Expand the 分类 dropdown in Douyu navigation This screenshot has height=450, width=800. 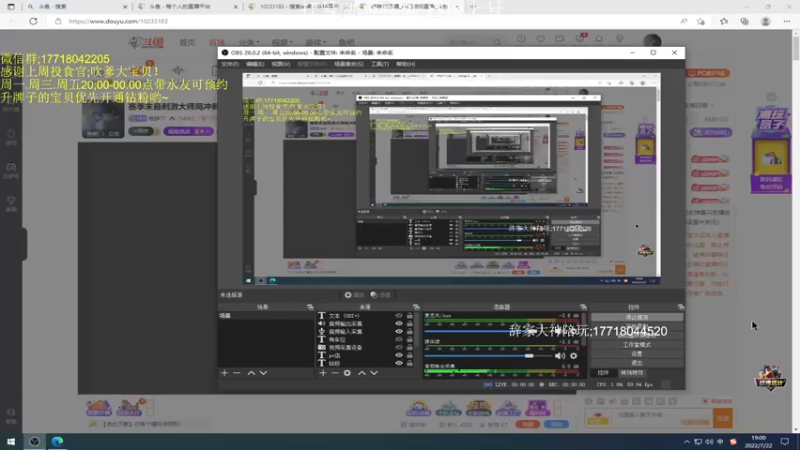point(248,42)
